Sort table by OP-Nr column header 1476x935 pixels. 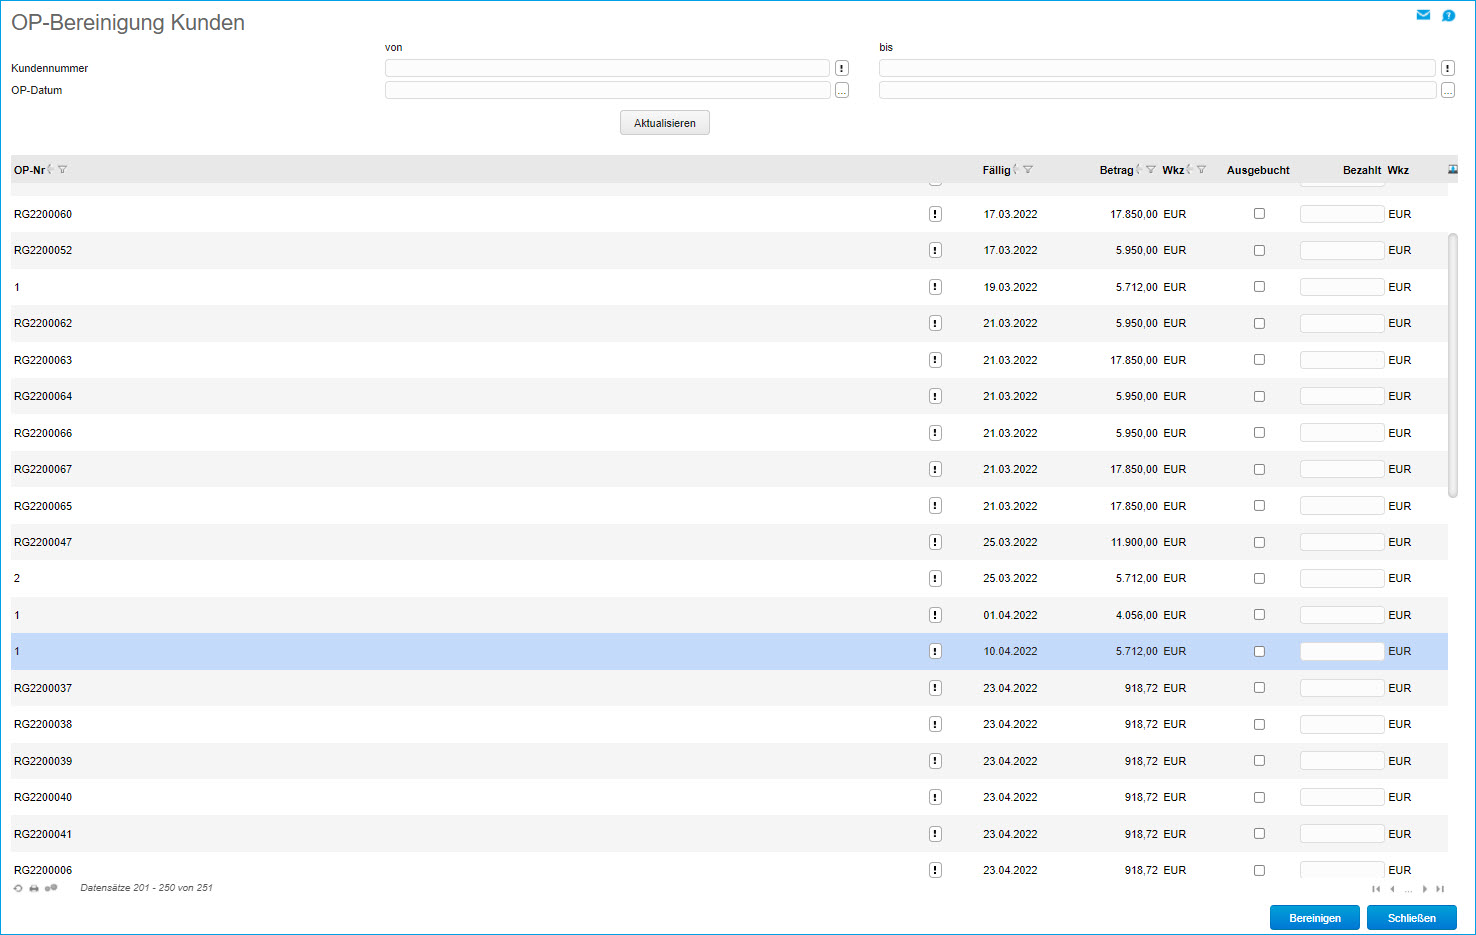point(29,170)
